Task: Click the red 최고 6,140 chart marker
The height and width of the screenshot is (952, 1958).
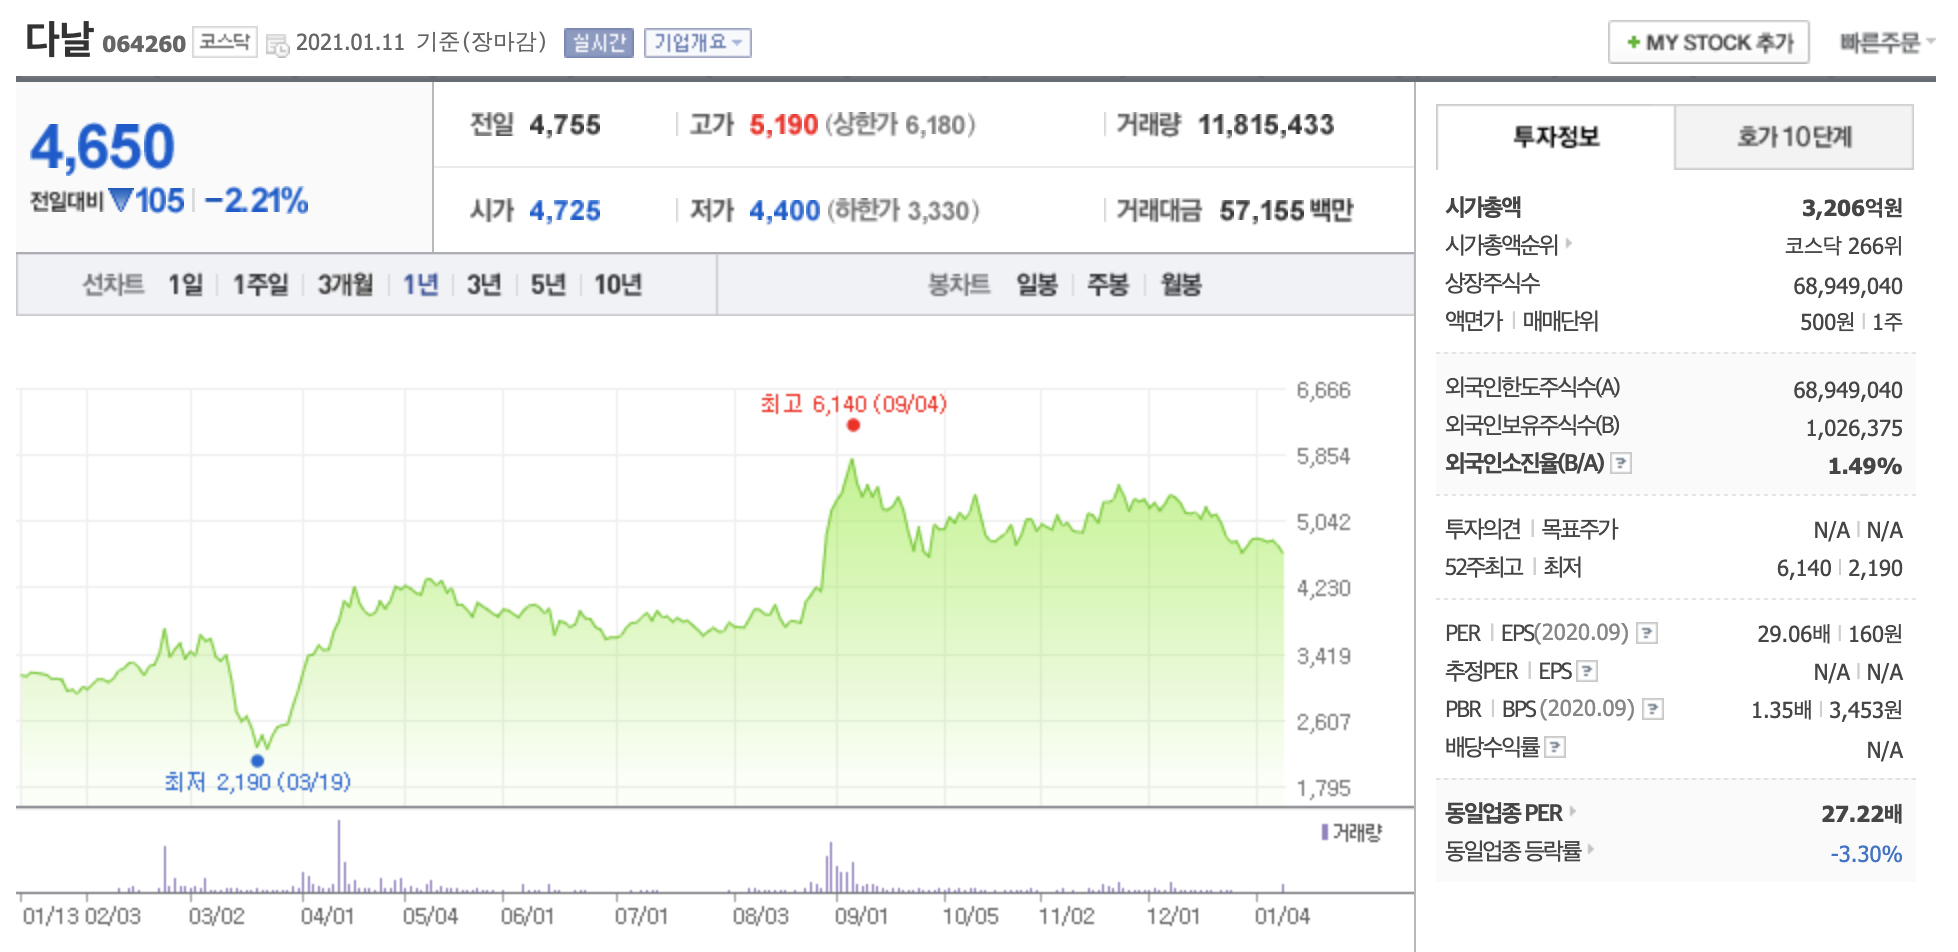Action: [x=853, y=425]
